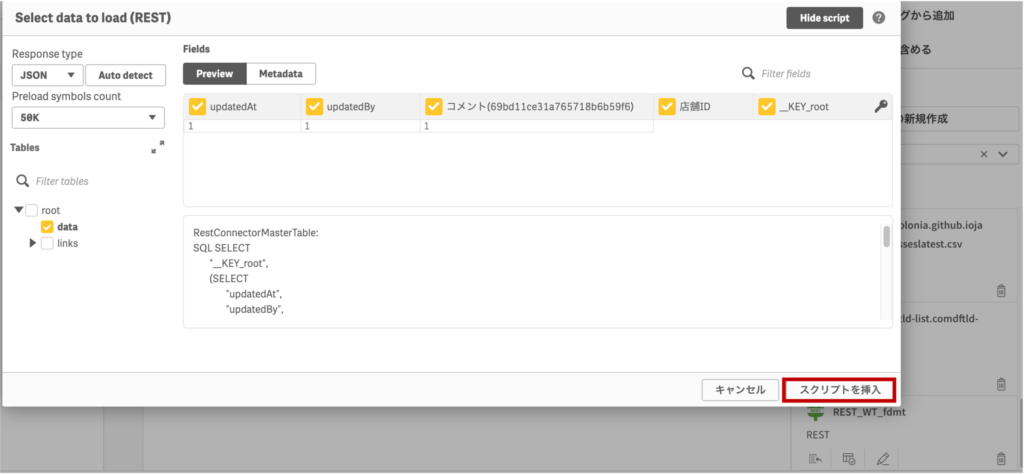Switch to the Metadata tab
Image resolution: width=1024 pixels, height=474 pixels.
click(x=281, y=74)
